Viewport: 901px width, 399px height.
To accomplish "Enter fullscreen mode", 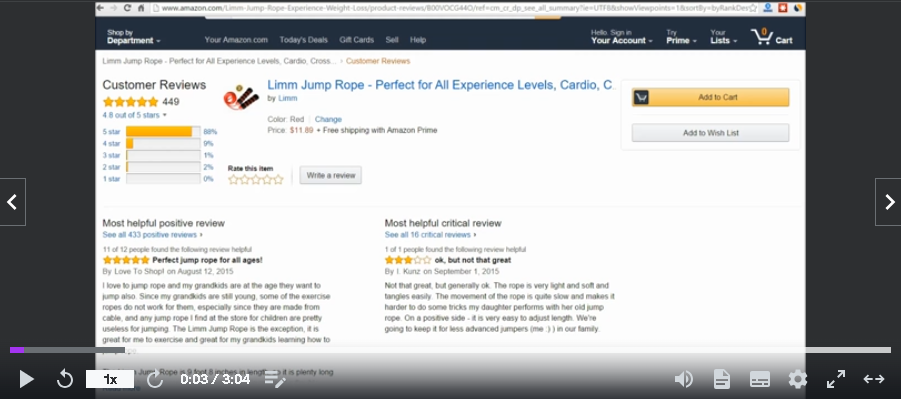I will pos(835,379).
